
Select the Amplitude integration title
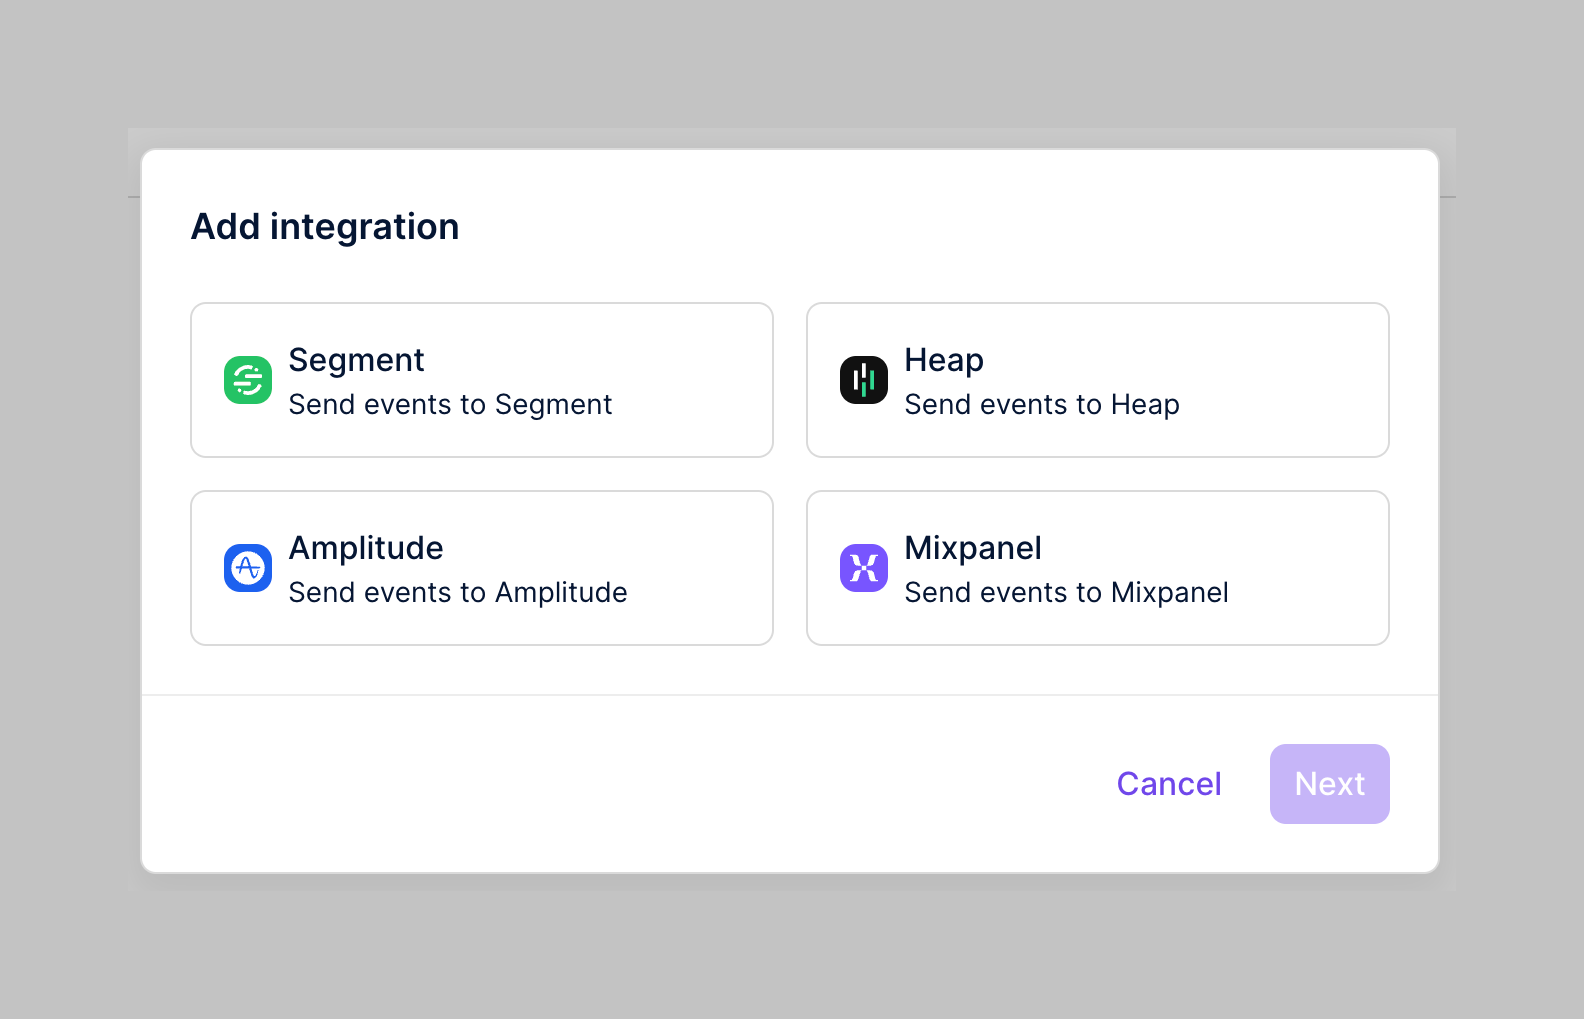366,548
